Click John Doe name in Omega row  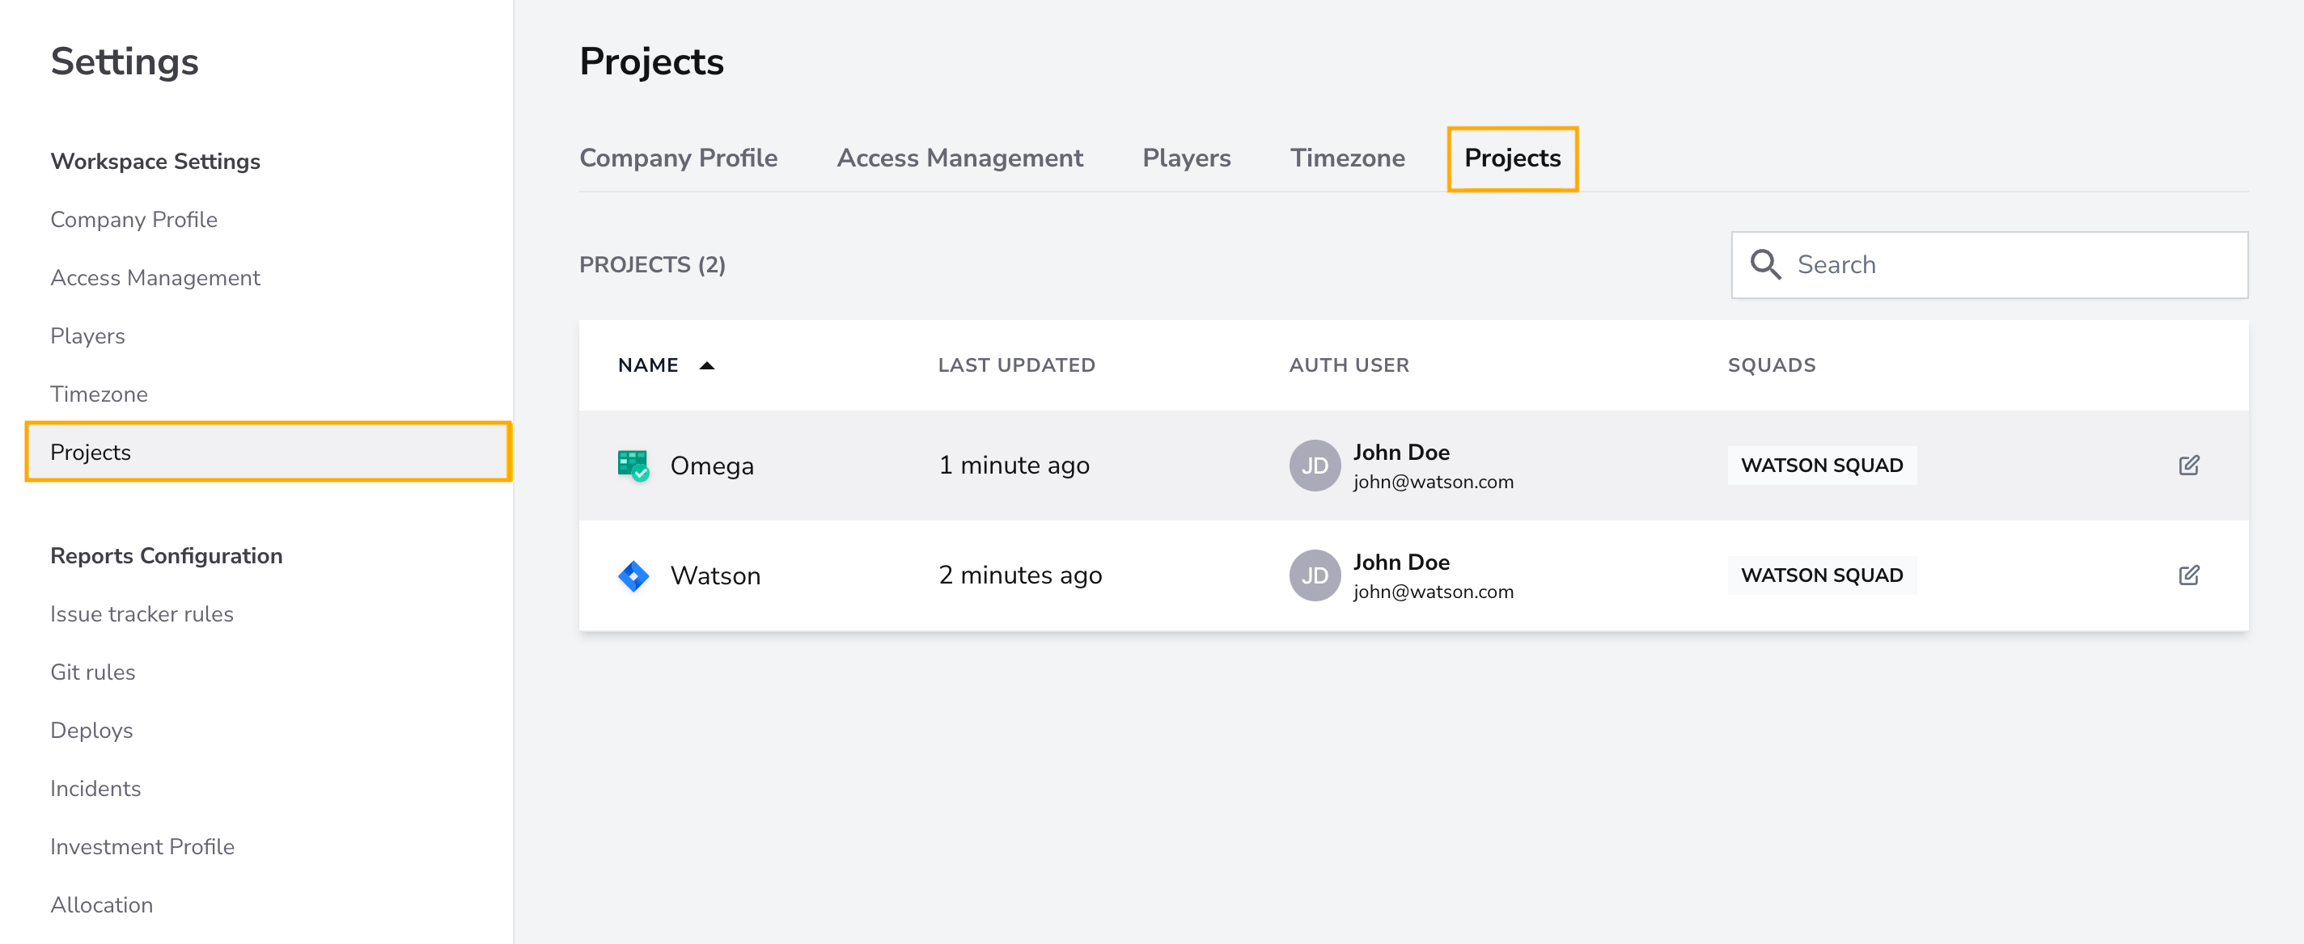point(1401,452)
